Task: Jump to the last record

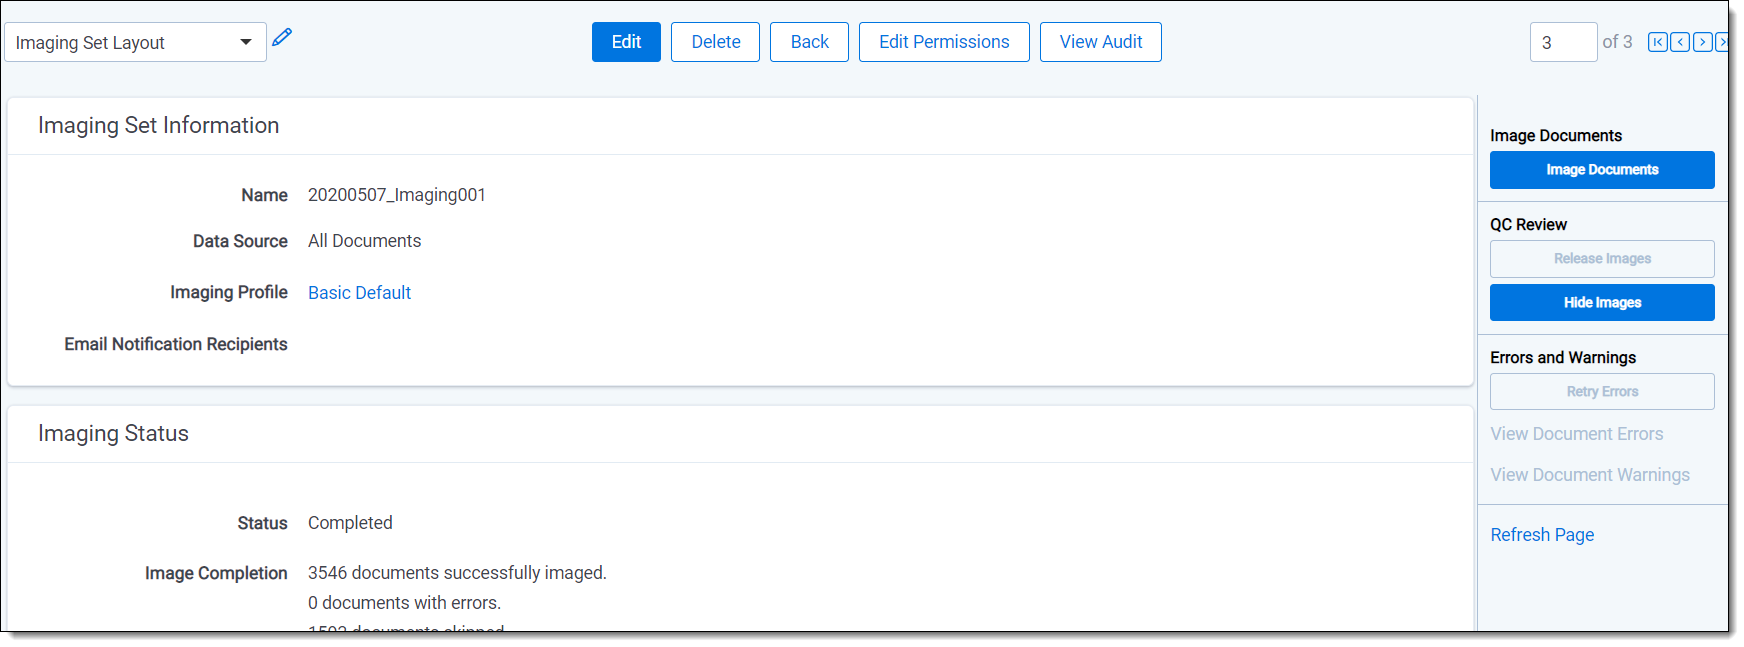Action: tap(1721, 42)
